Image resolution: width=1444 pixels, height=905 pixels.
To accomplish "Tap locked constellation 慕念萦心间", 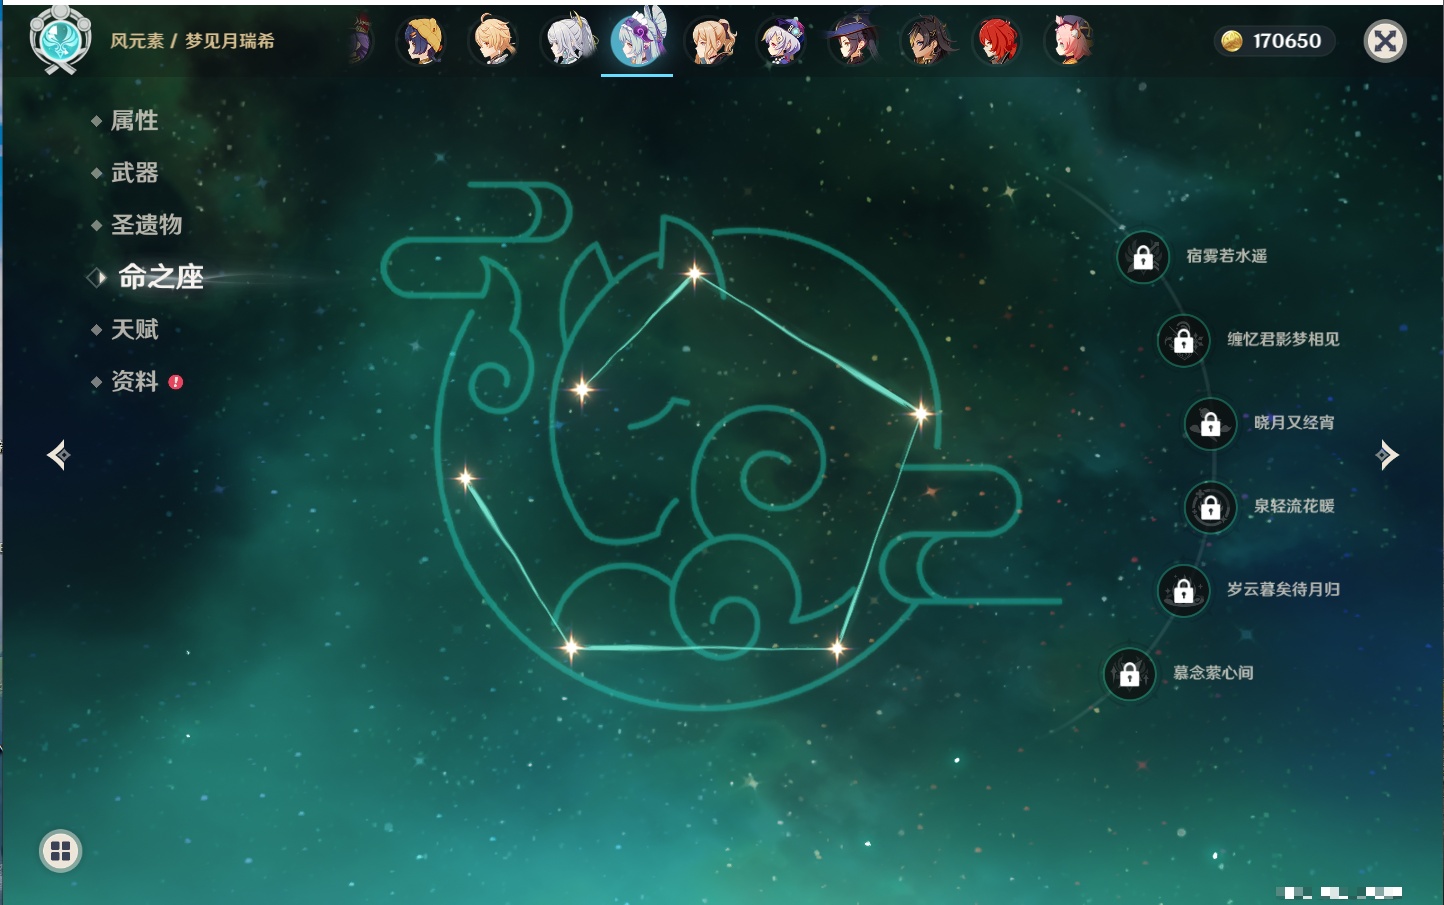I will tap(1130, 674).
